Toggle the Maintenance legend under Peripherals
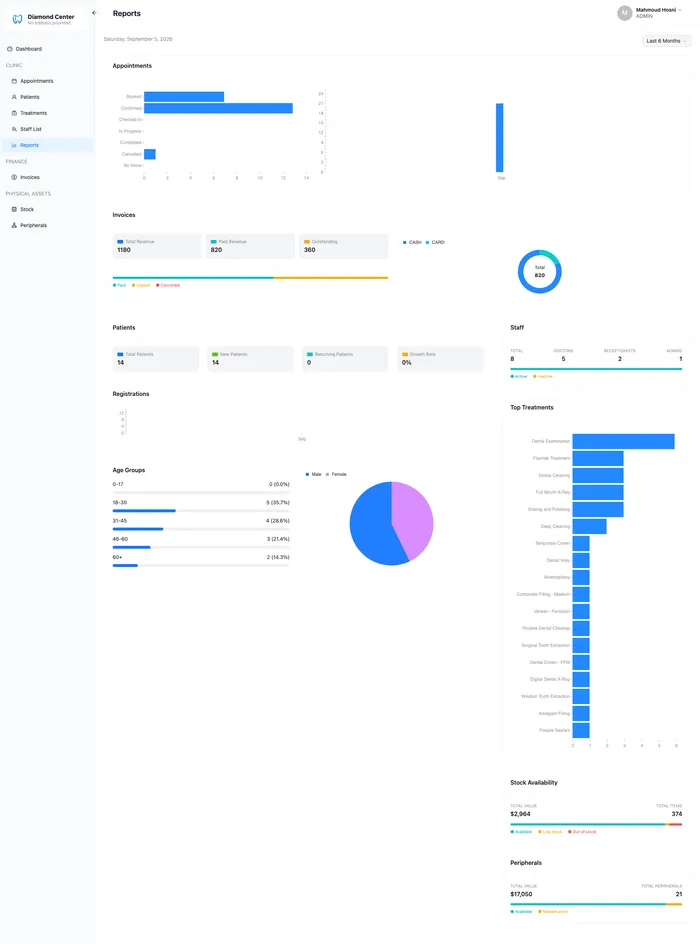Screen dimensions: 700x944 tap(553, 911)
